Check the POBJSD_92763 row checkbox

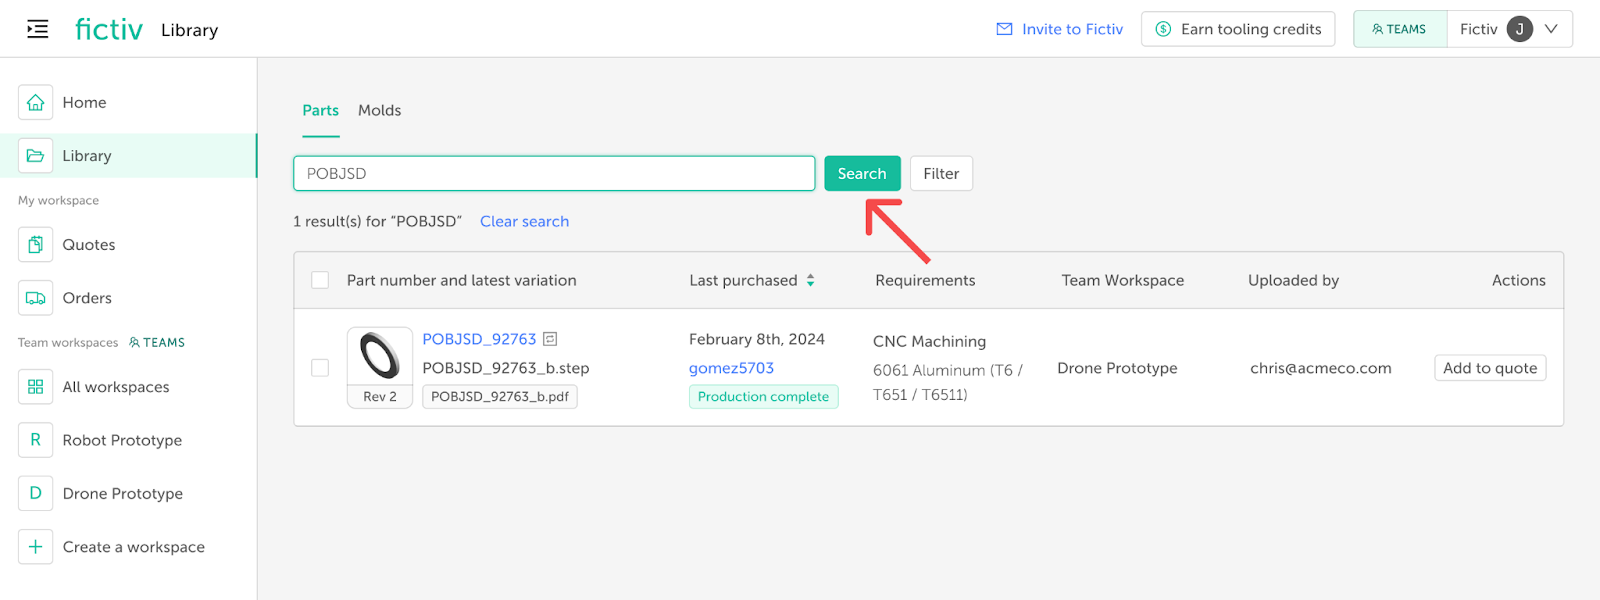320,368
